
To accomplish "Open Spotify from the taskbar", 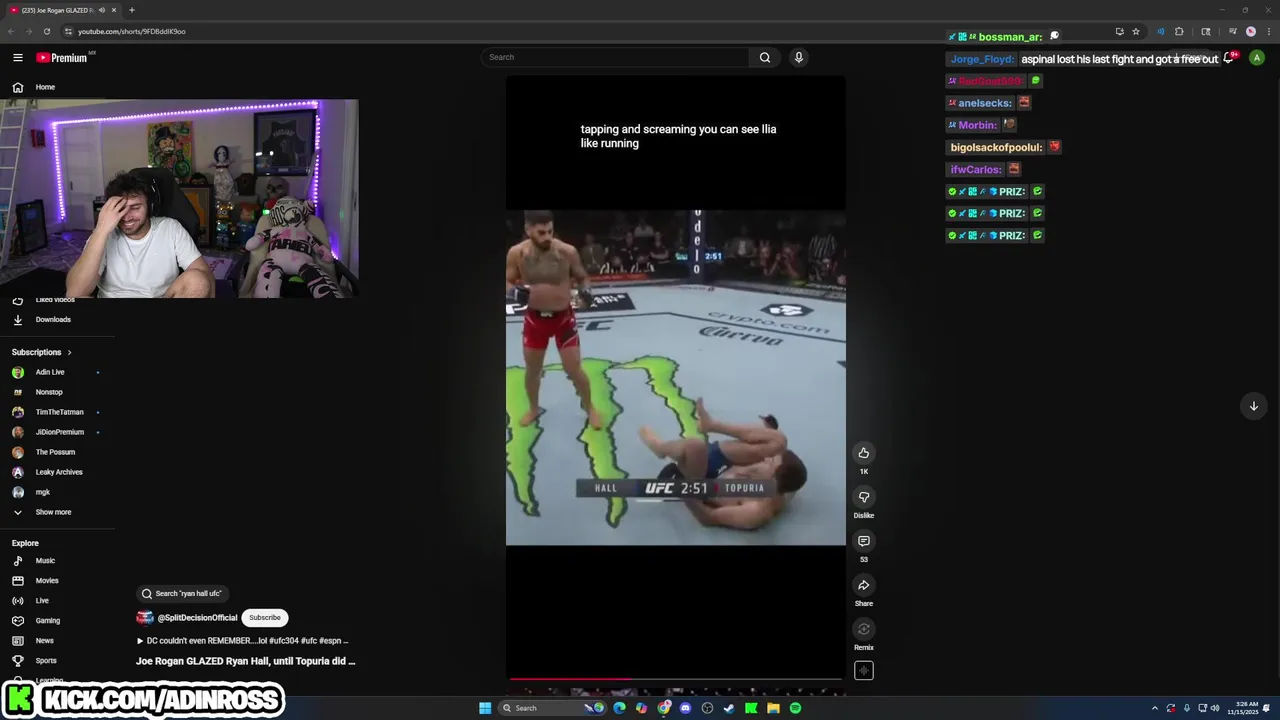I will click(795, 708).
